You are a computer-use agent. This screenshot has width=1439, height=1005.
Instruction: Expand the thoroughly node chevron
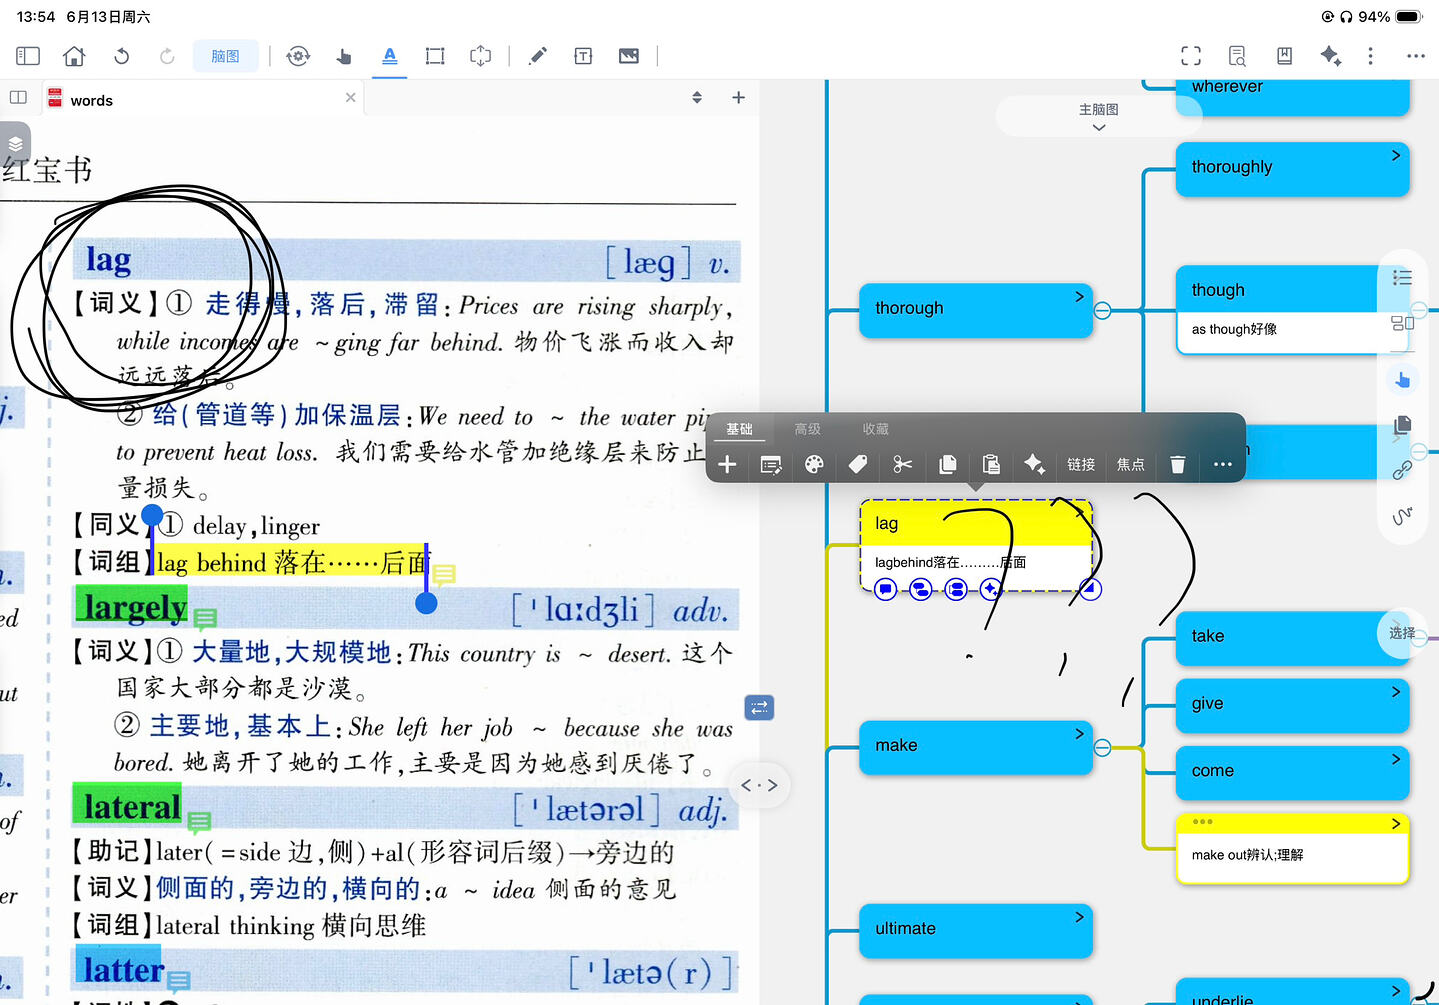pyautogui.click(x=1396, y=155)
